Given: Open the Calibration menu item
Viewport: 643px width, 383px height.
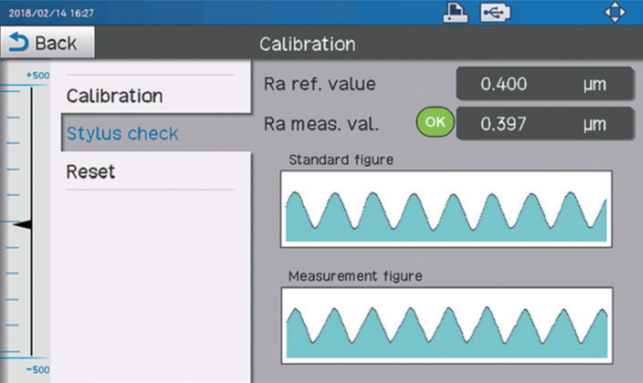Looking at the screenshot, I should (156, 96).
